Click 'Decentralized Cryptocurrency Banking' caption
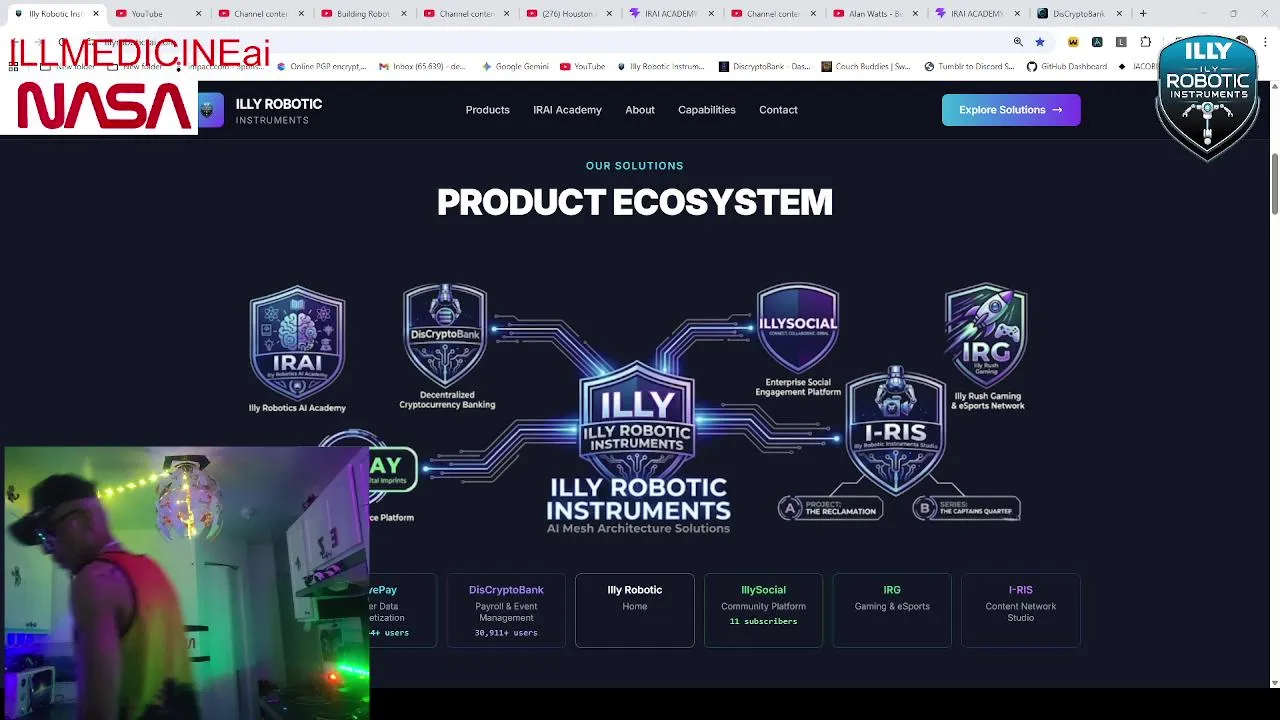Screen dimensions: 1280x720 coord(447,399)
